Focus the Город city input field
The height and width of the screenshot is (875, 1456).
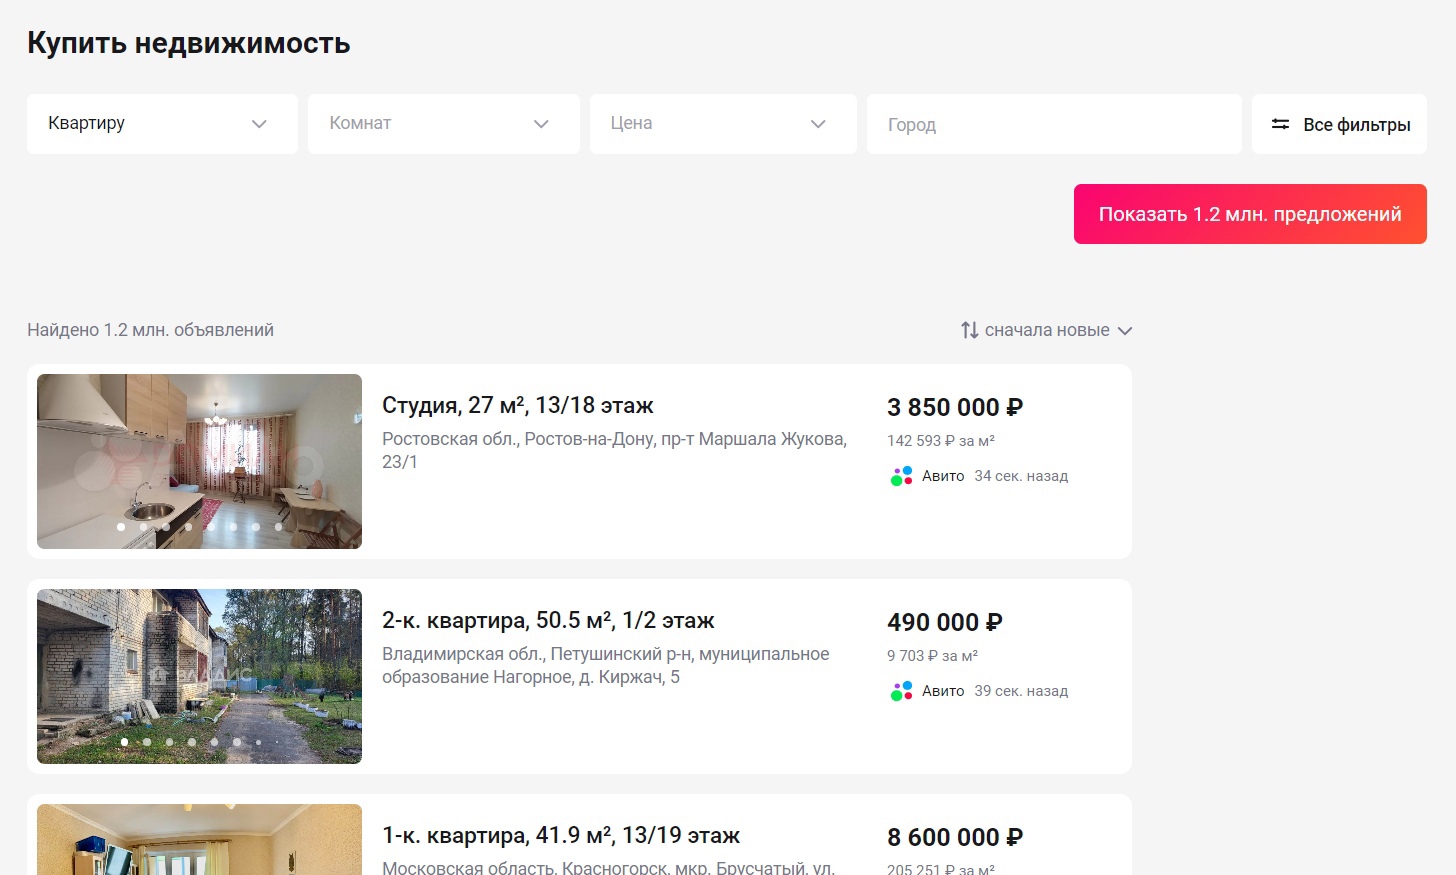[1054, 124]
